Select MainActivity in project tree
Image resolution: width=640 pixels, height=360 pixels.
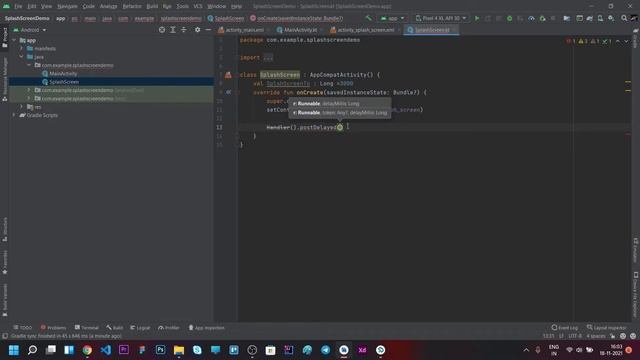click(x=63, y=73)
